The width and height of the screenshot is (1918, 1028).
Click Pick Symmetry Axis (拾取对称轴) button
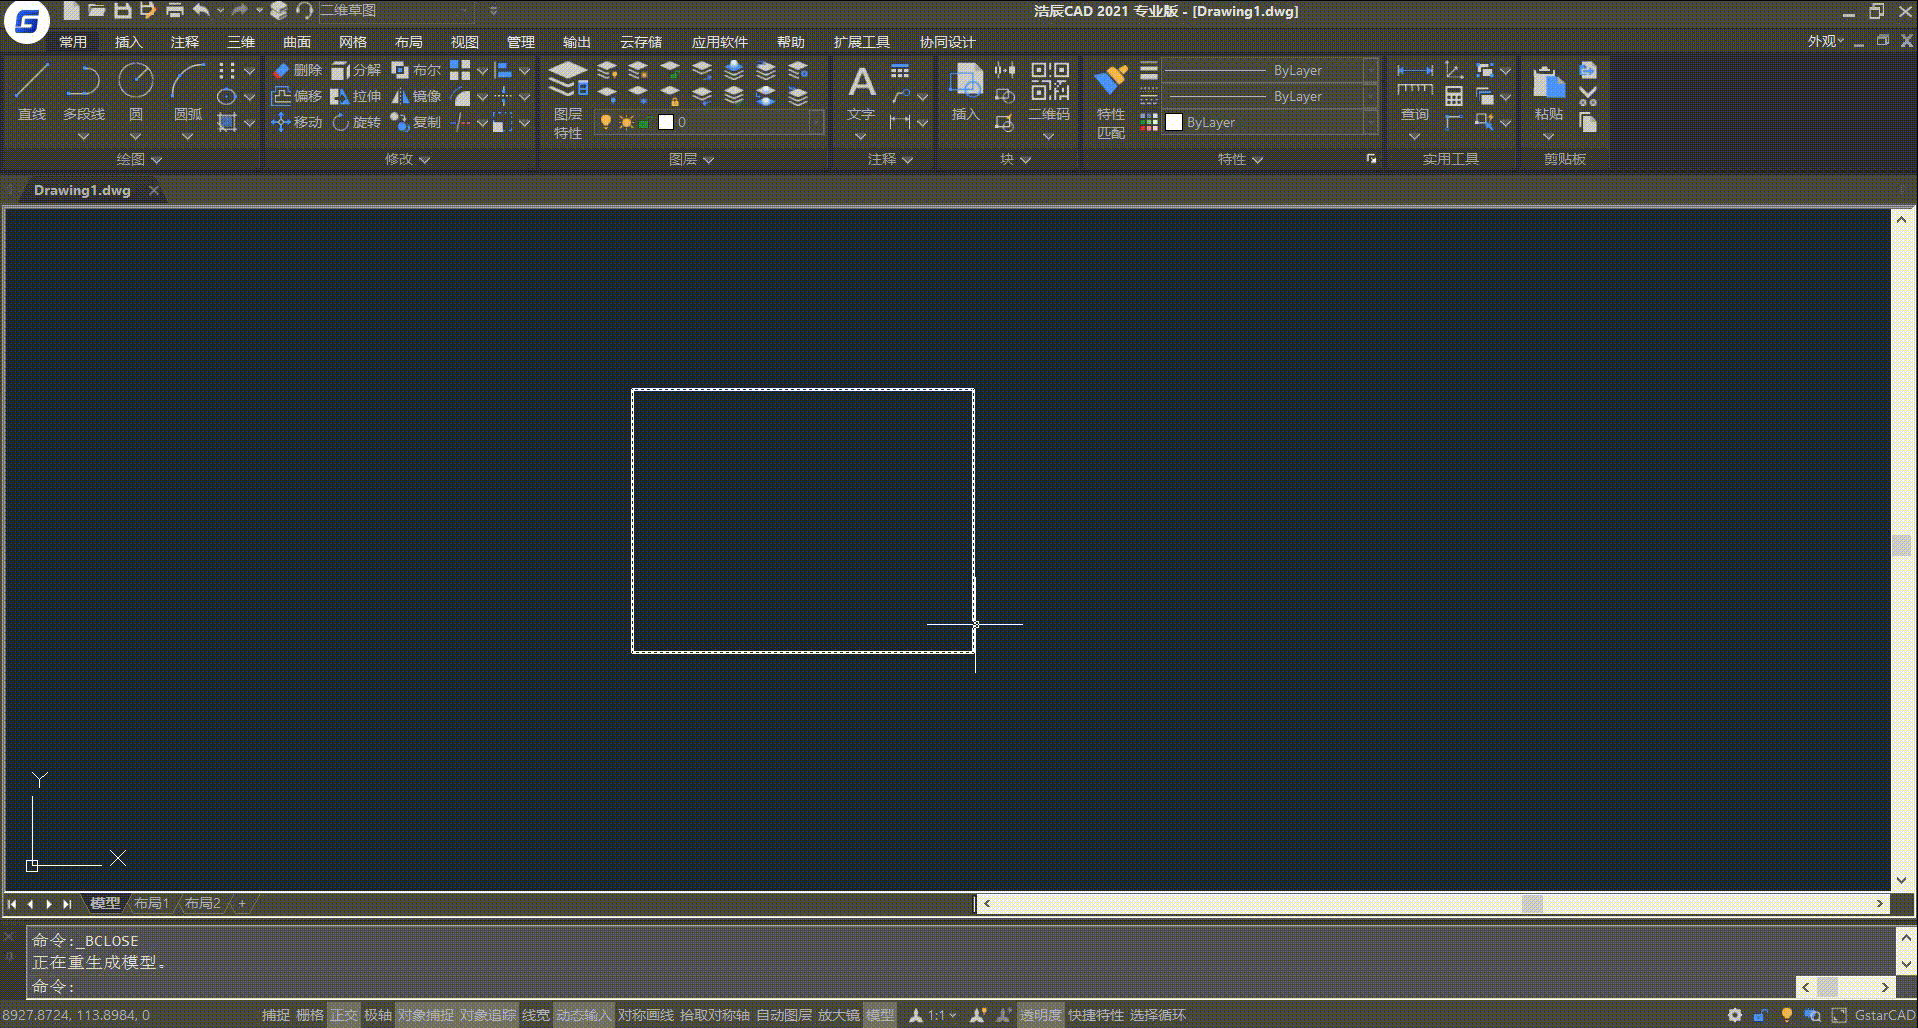(714, 1015)
